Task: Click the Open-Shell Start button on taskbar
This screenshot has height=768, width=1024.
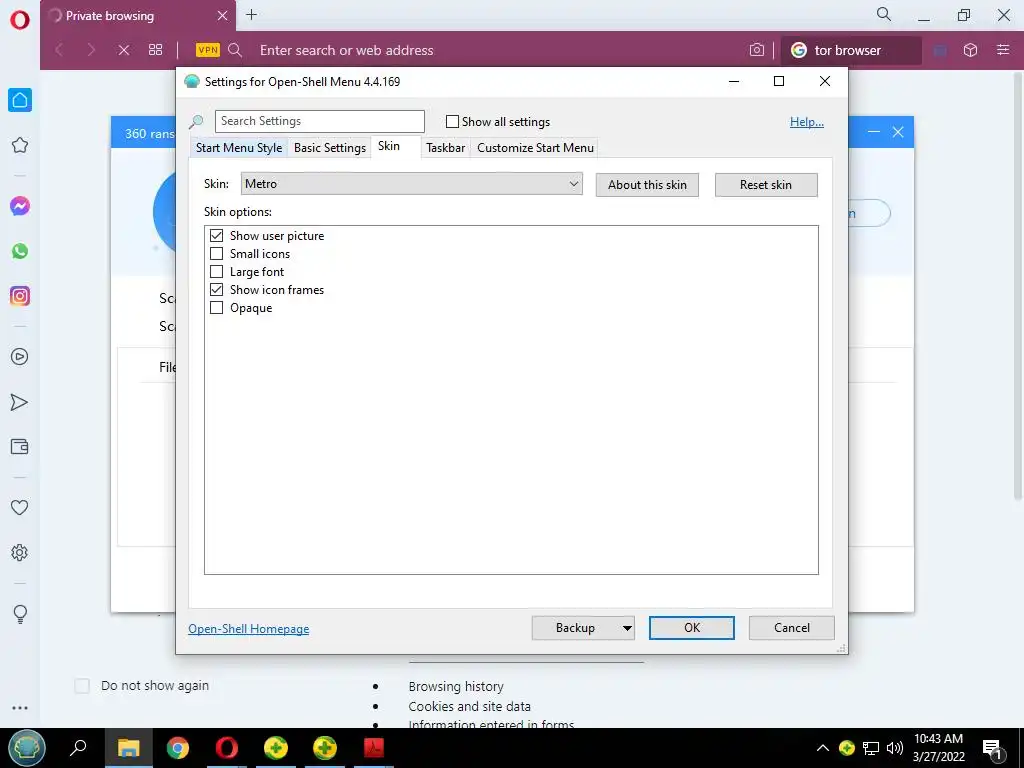Action: pyautogui.click(x=27, y=748)
